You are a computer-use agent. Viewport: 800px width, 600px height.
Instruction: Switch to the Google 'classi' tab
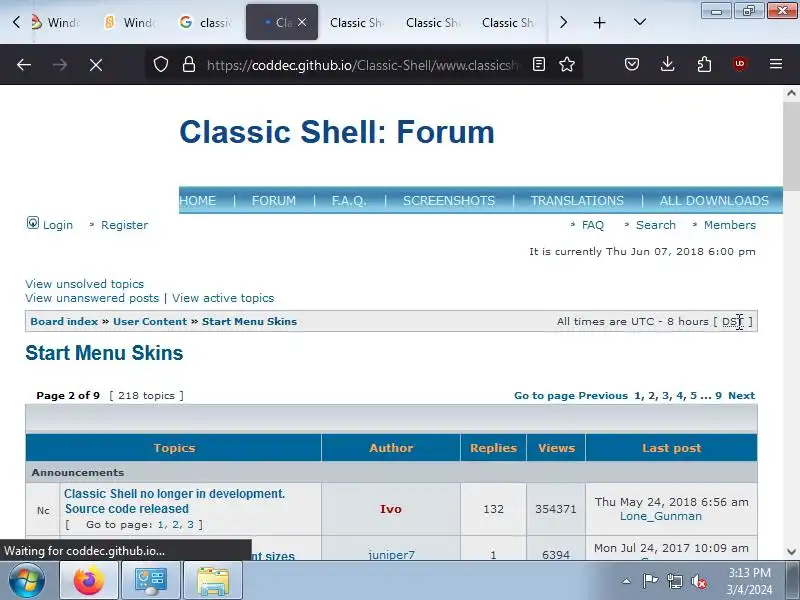[206, 22]
